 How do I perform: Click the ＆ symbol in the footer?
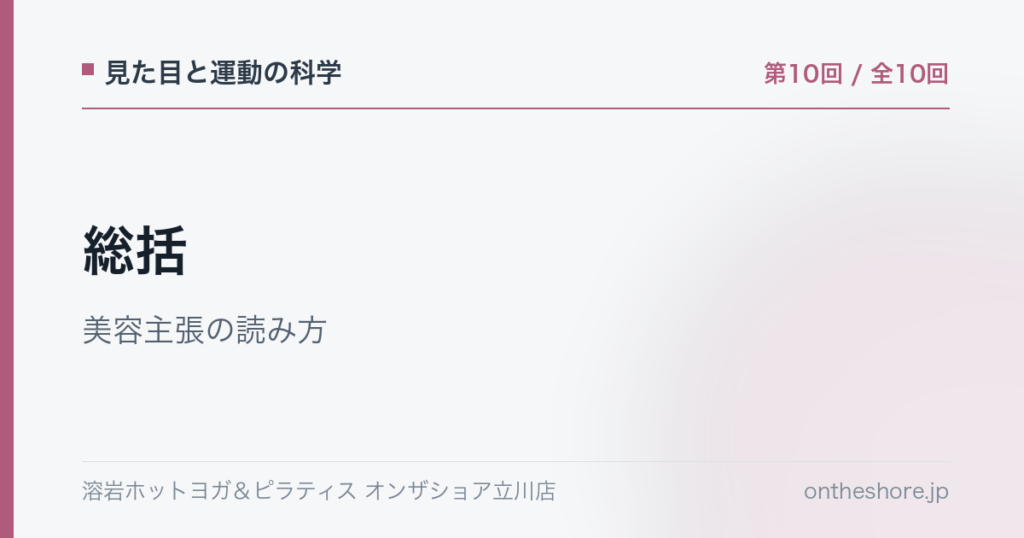pos(242,491)
